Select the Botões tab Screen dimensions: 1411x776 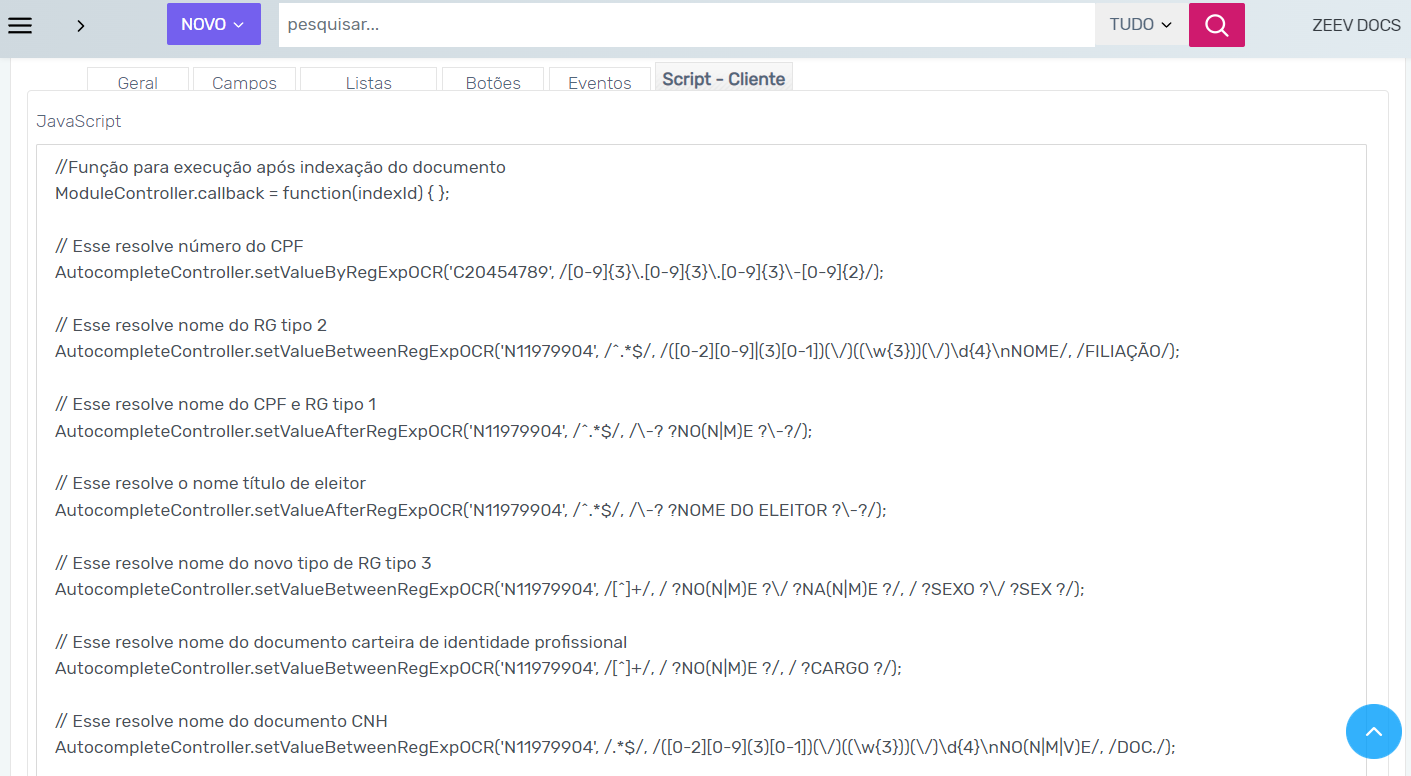[493, 82]
